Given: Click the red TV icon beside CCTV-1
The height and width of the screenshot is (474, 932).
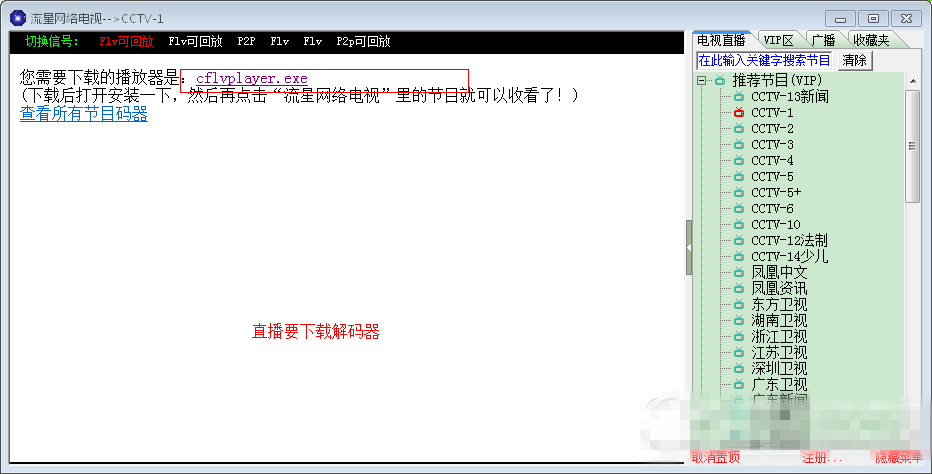Looking at the screenshot, I should point(739,112).
